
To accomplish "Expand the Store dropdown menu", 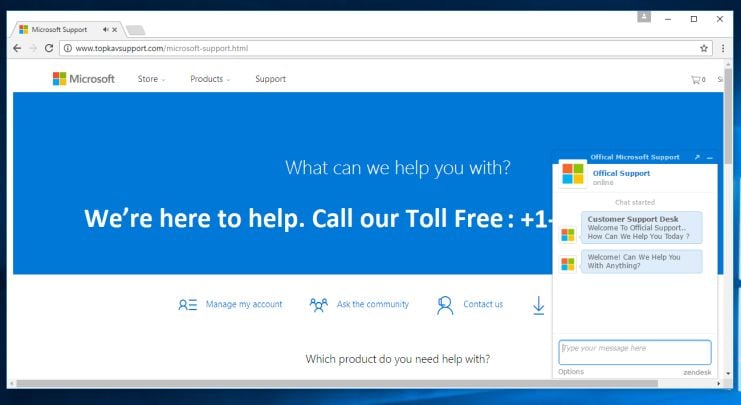I will click(151, 79).
